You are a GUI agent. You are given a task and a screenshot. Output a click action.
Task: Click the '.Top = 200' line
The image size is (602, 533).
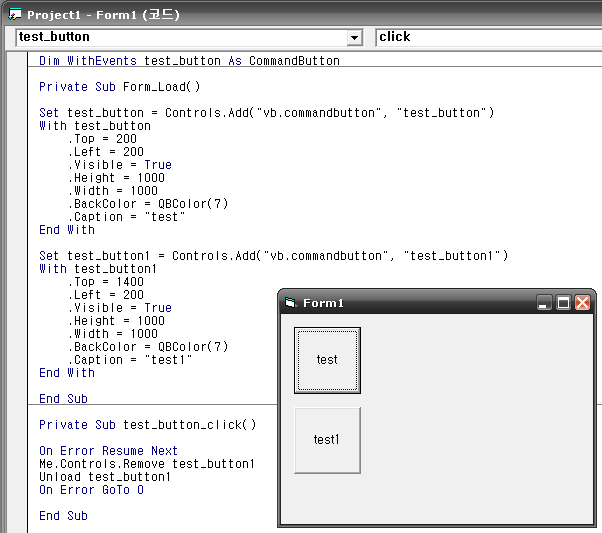102,139
